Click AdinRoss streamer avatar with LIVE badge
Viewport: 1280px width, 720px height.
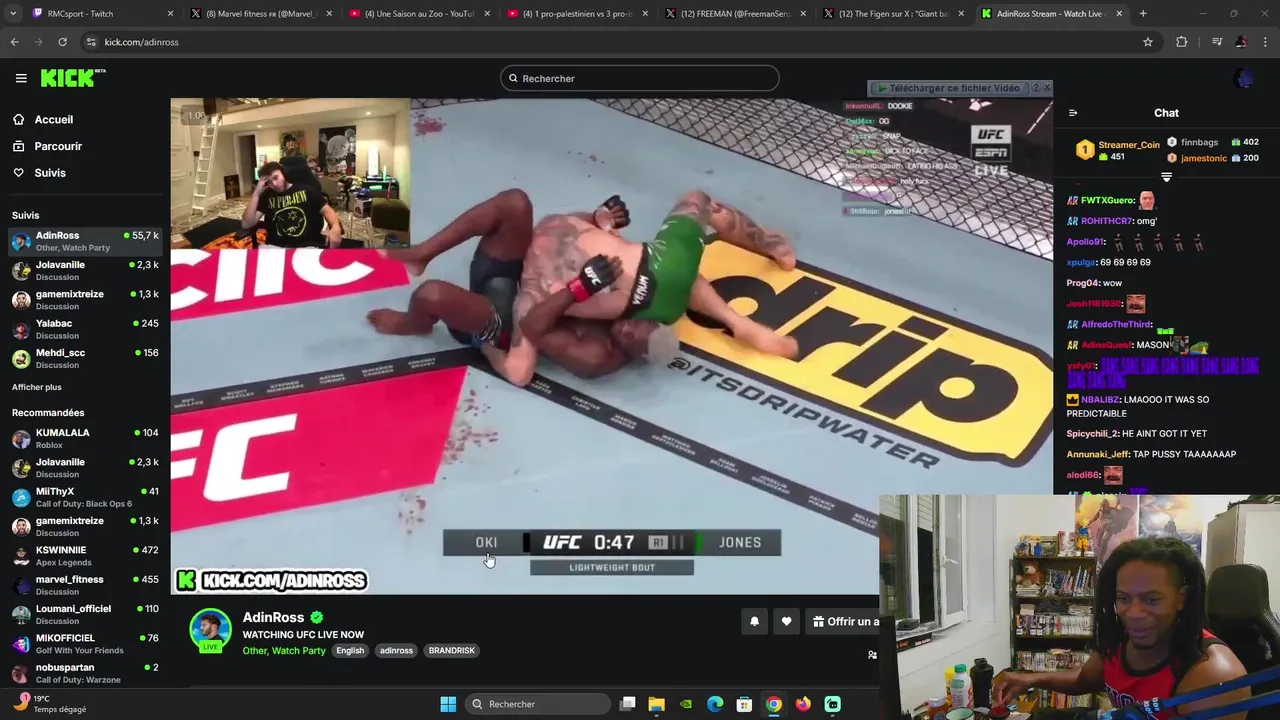point(210,630)
